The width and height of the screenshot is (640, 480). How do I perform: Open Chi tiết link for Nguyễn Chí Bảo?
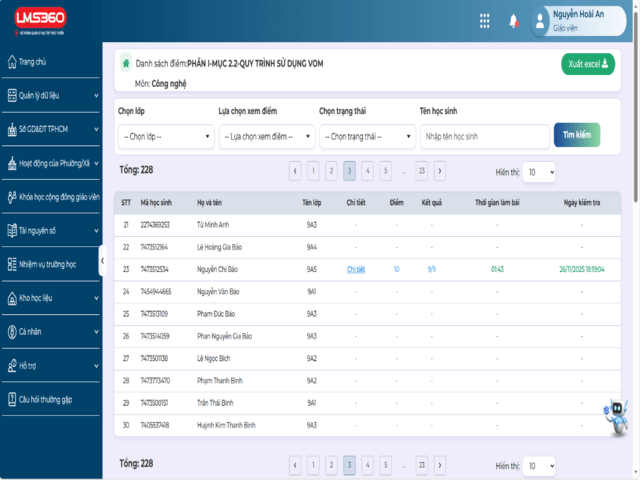pyautogui.click(x=356, y=269)
